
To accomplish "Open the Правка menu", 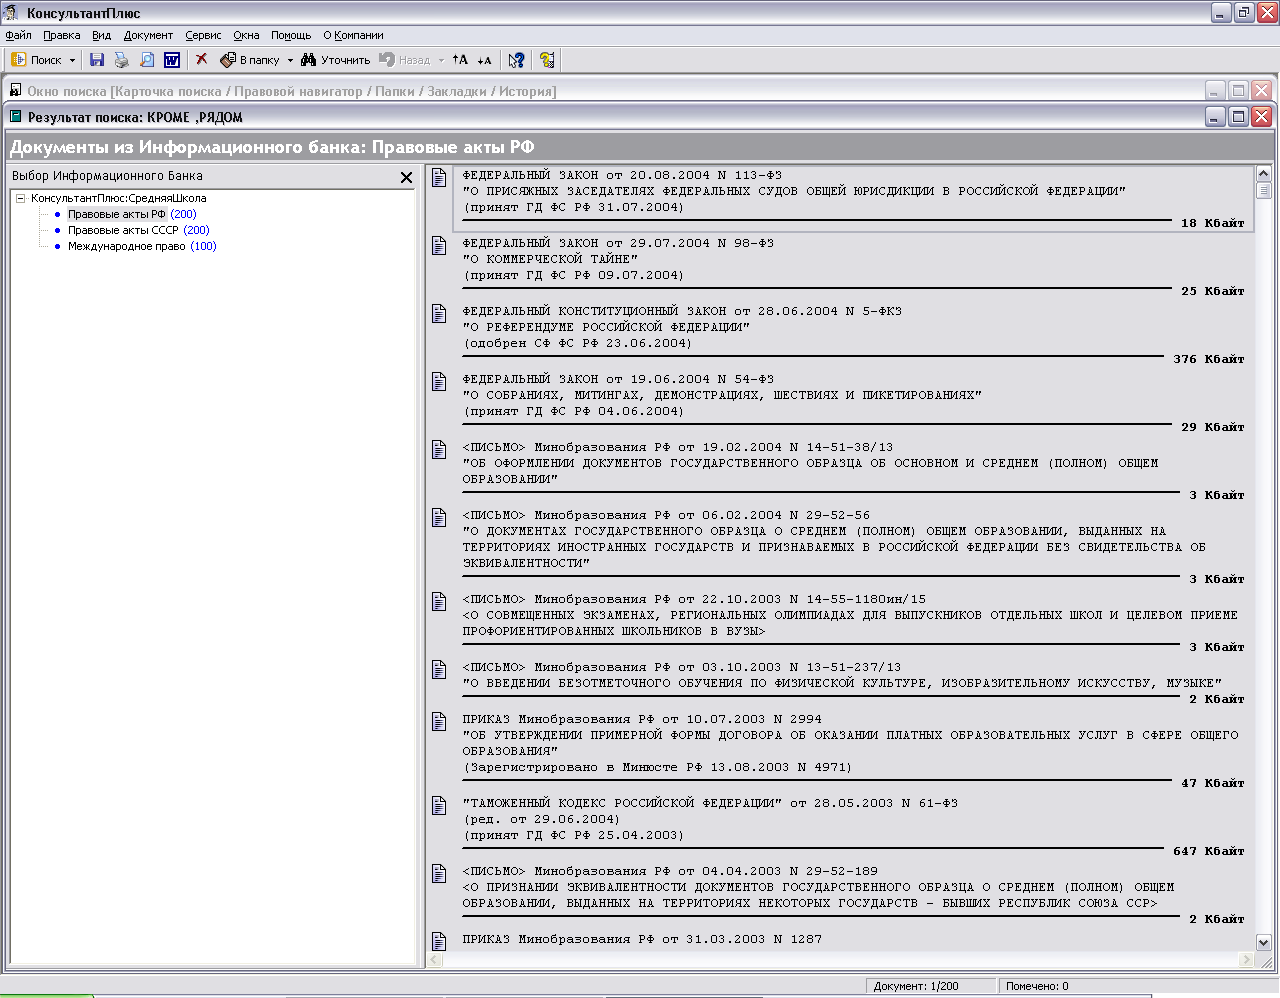I will coord(62,35).
